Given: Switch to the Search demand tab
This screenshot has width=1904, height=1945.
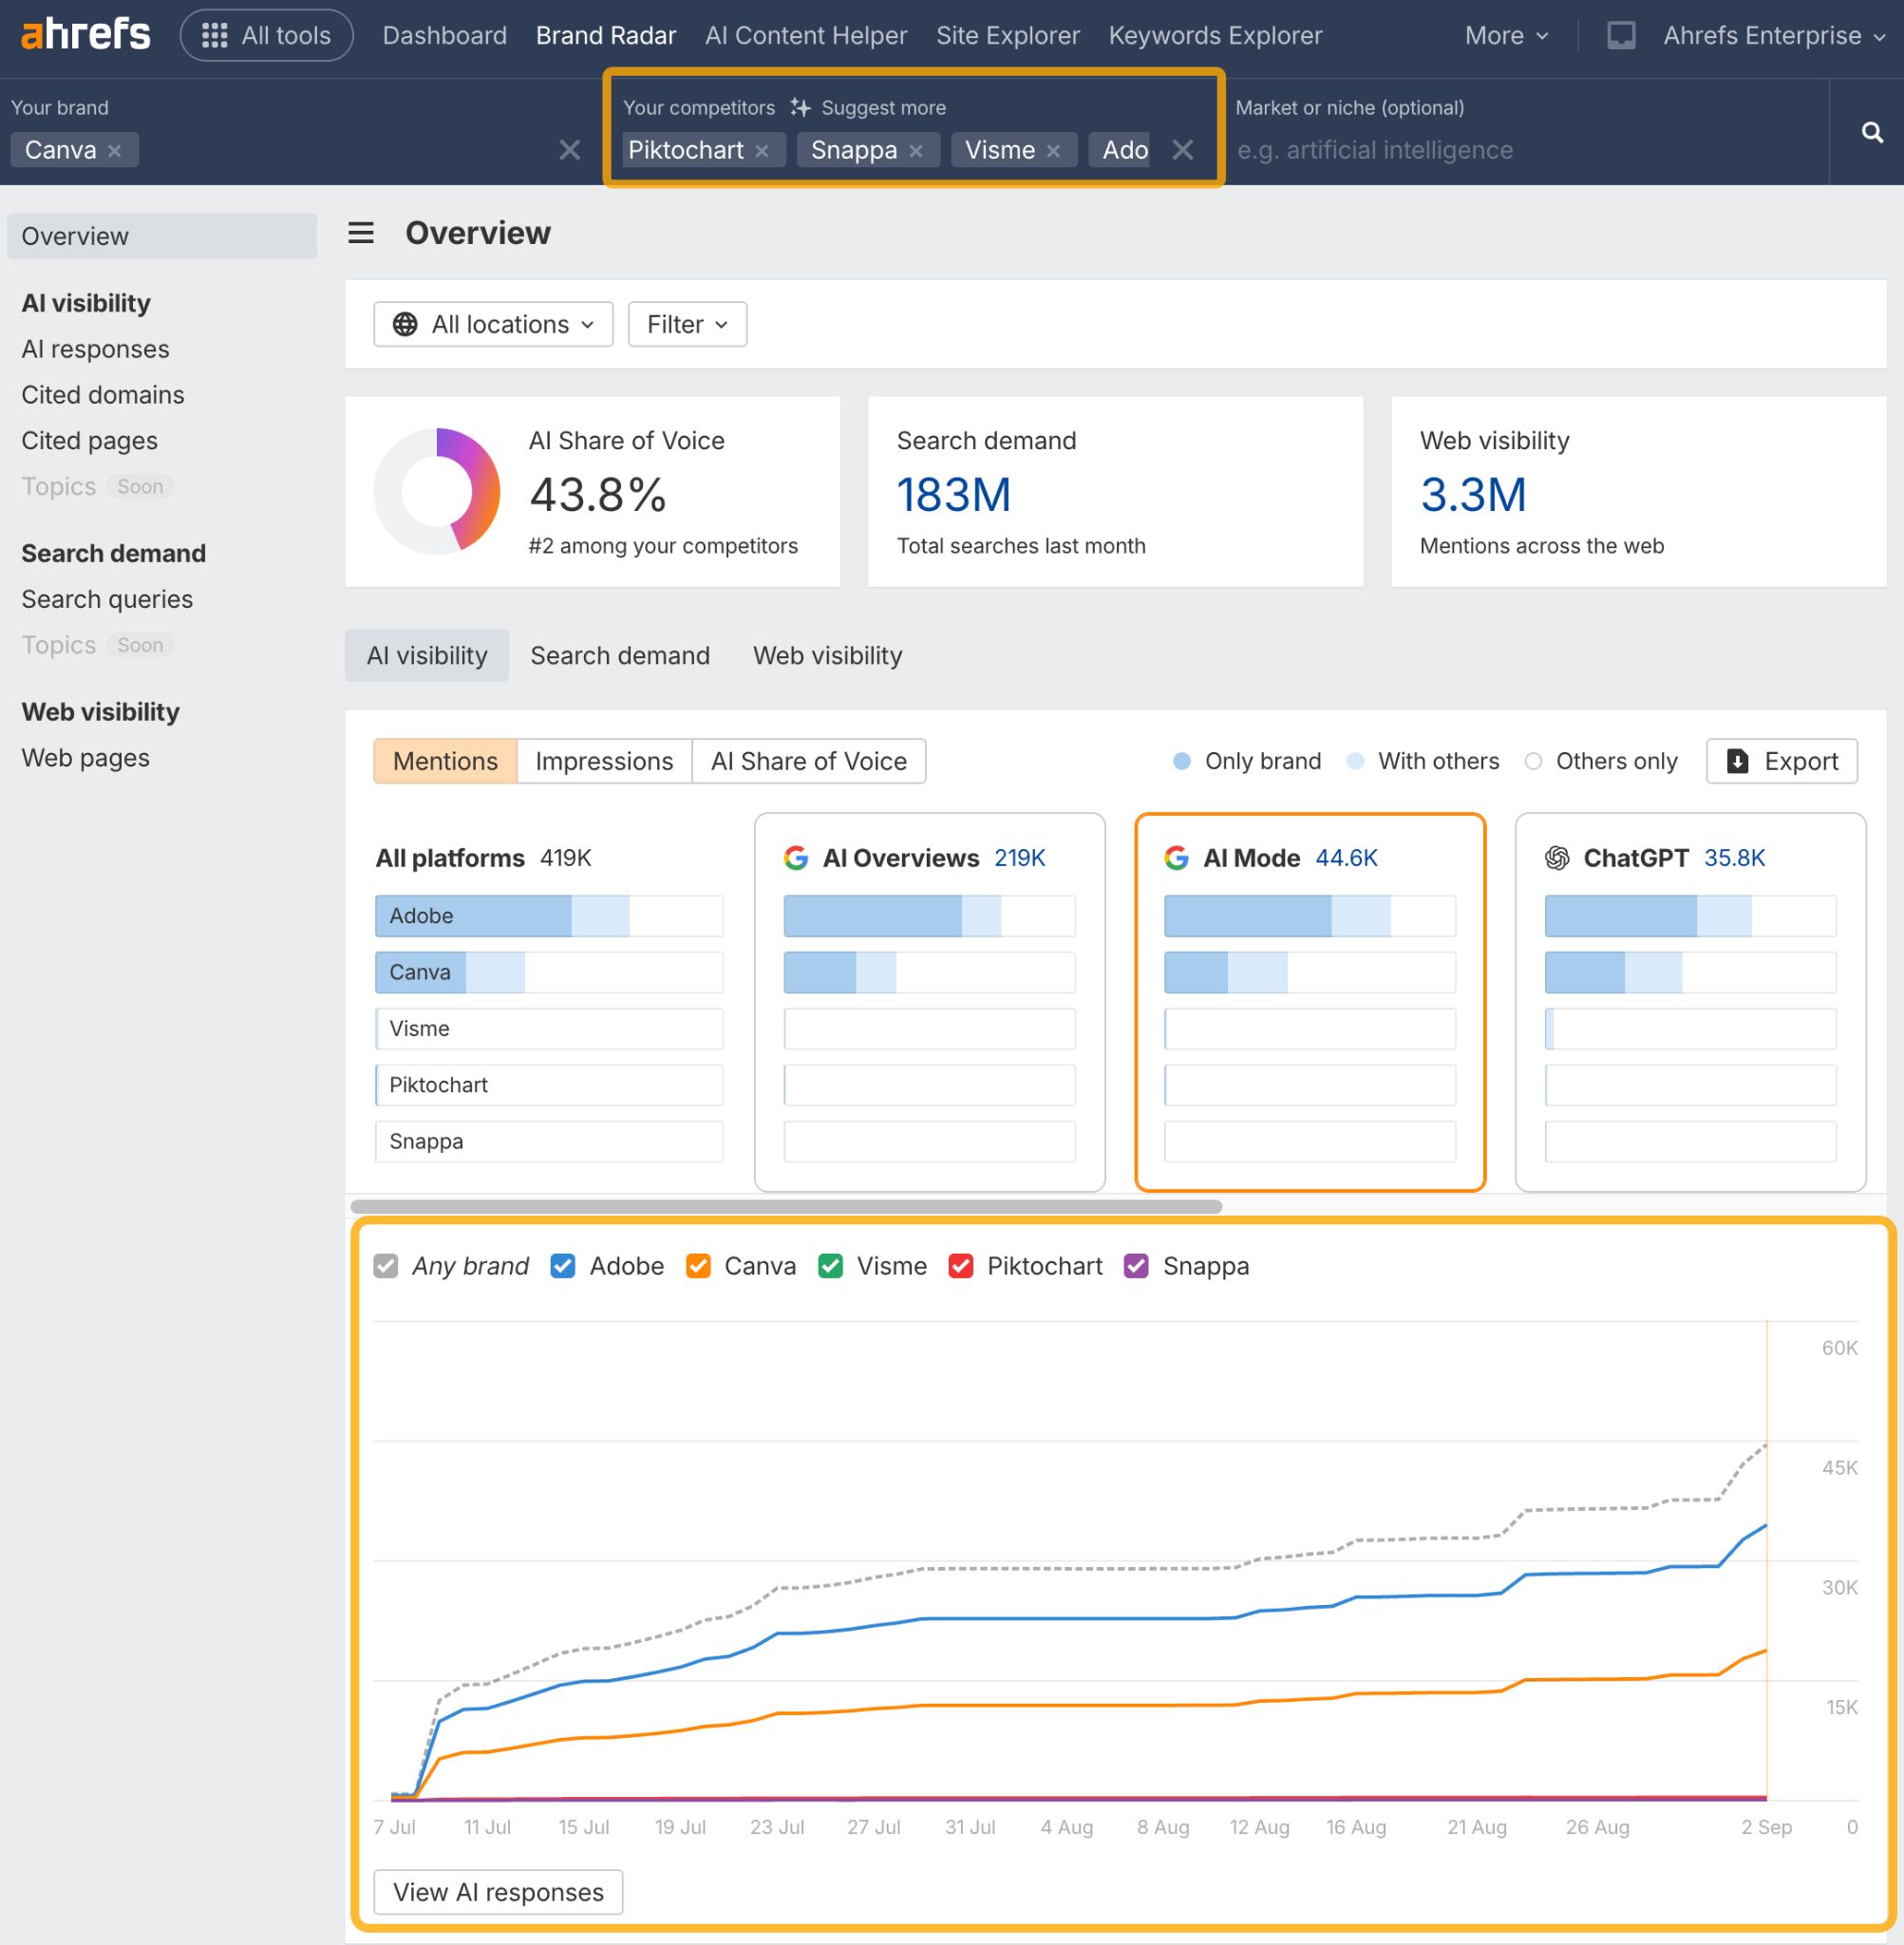Looking at the screenshot, I should (619, 655).
